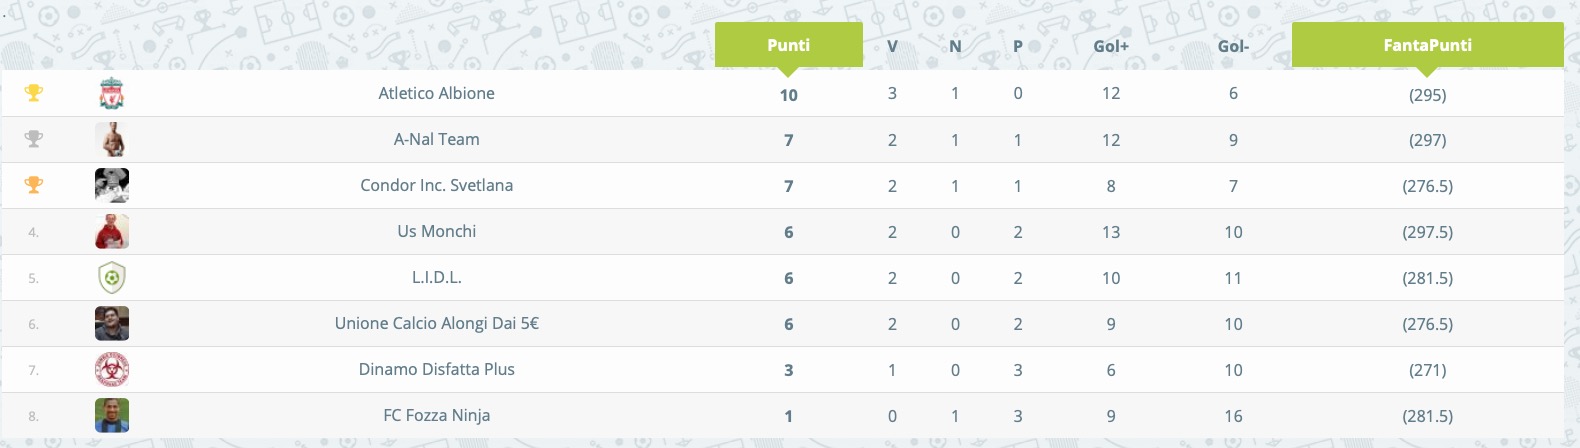The height and width of the screenshot is (448, 1580).
Task: Open the Dinamo Disfatta Plus team name
Action: [437, 369]
